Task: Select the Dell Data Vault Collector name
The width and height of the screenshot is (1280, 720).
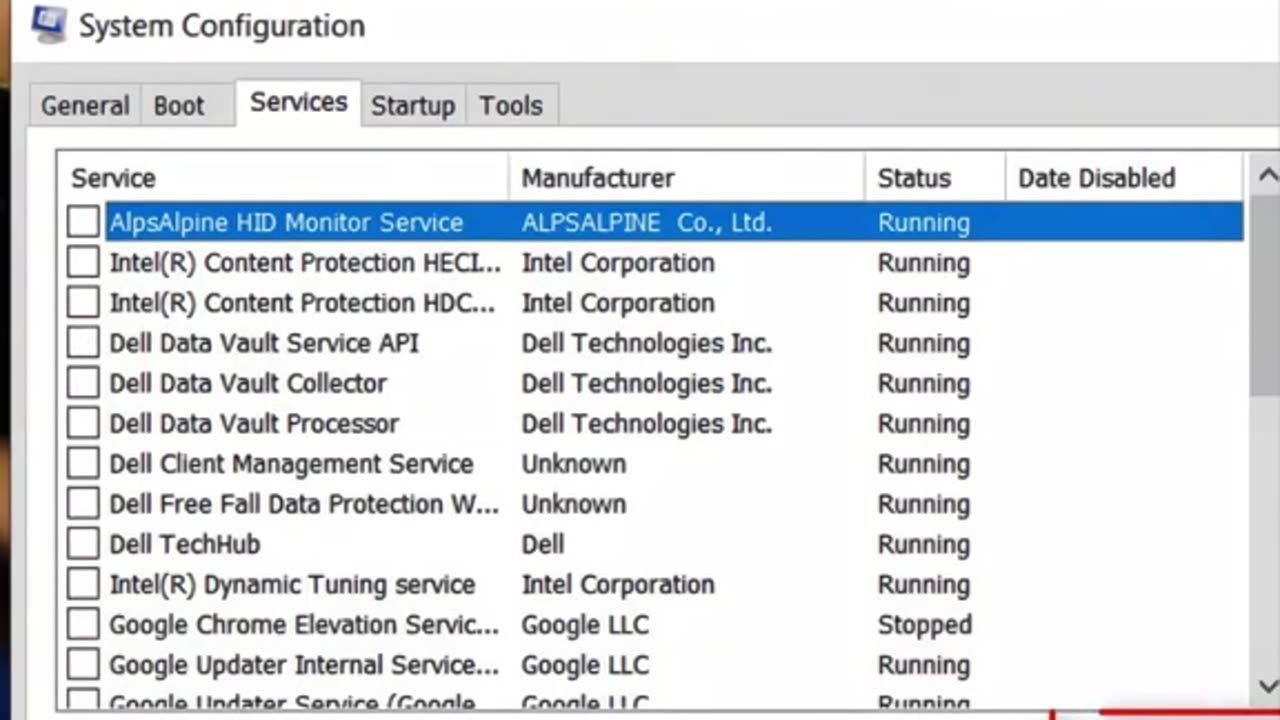Action: pos(248,383)
